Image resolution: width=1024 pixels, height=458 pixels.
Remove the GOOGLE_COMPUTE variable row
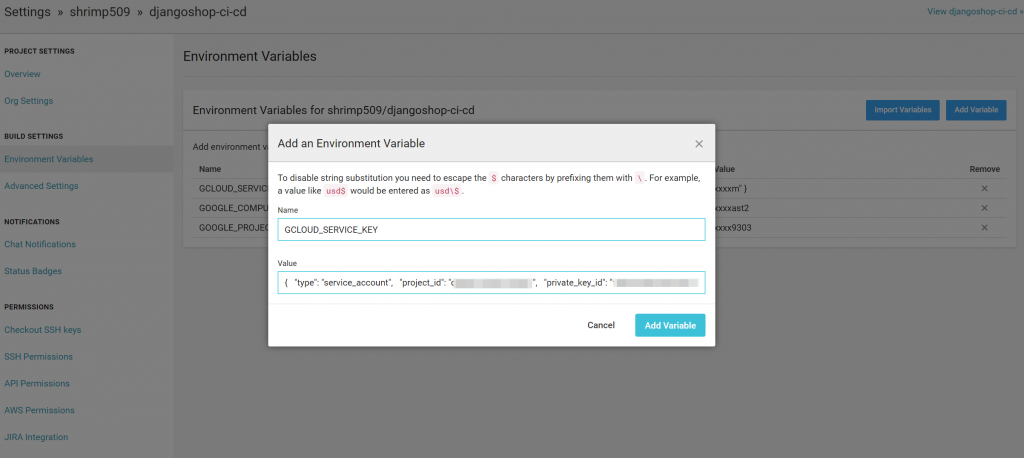pos(984,208)
